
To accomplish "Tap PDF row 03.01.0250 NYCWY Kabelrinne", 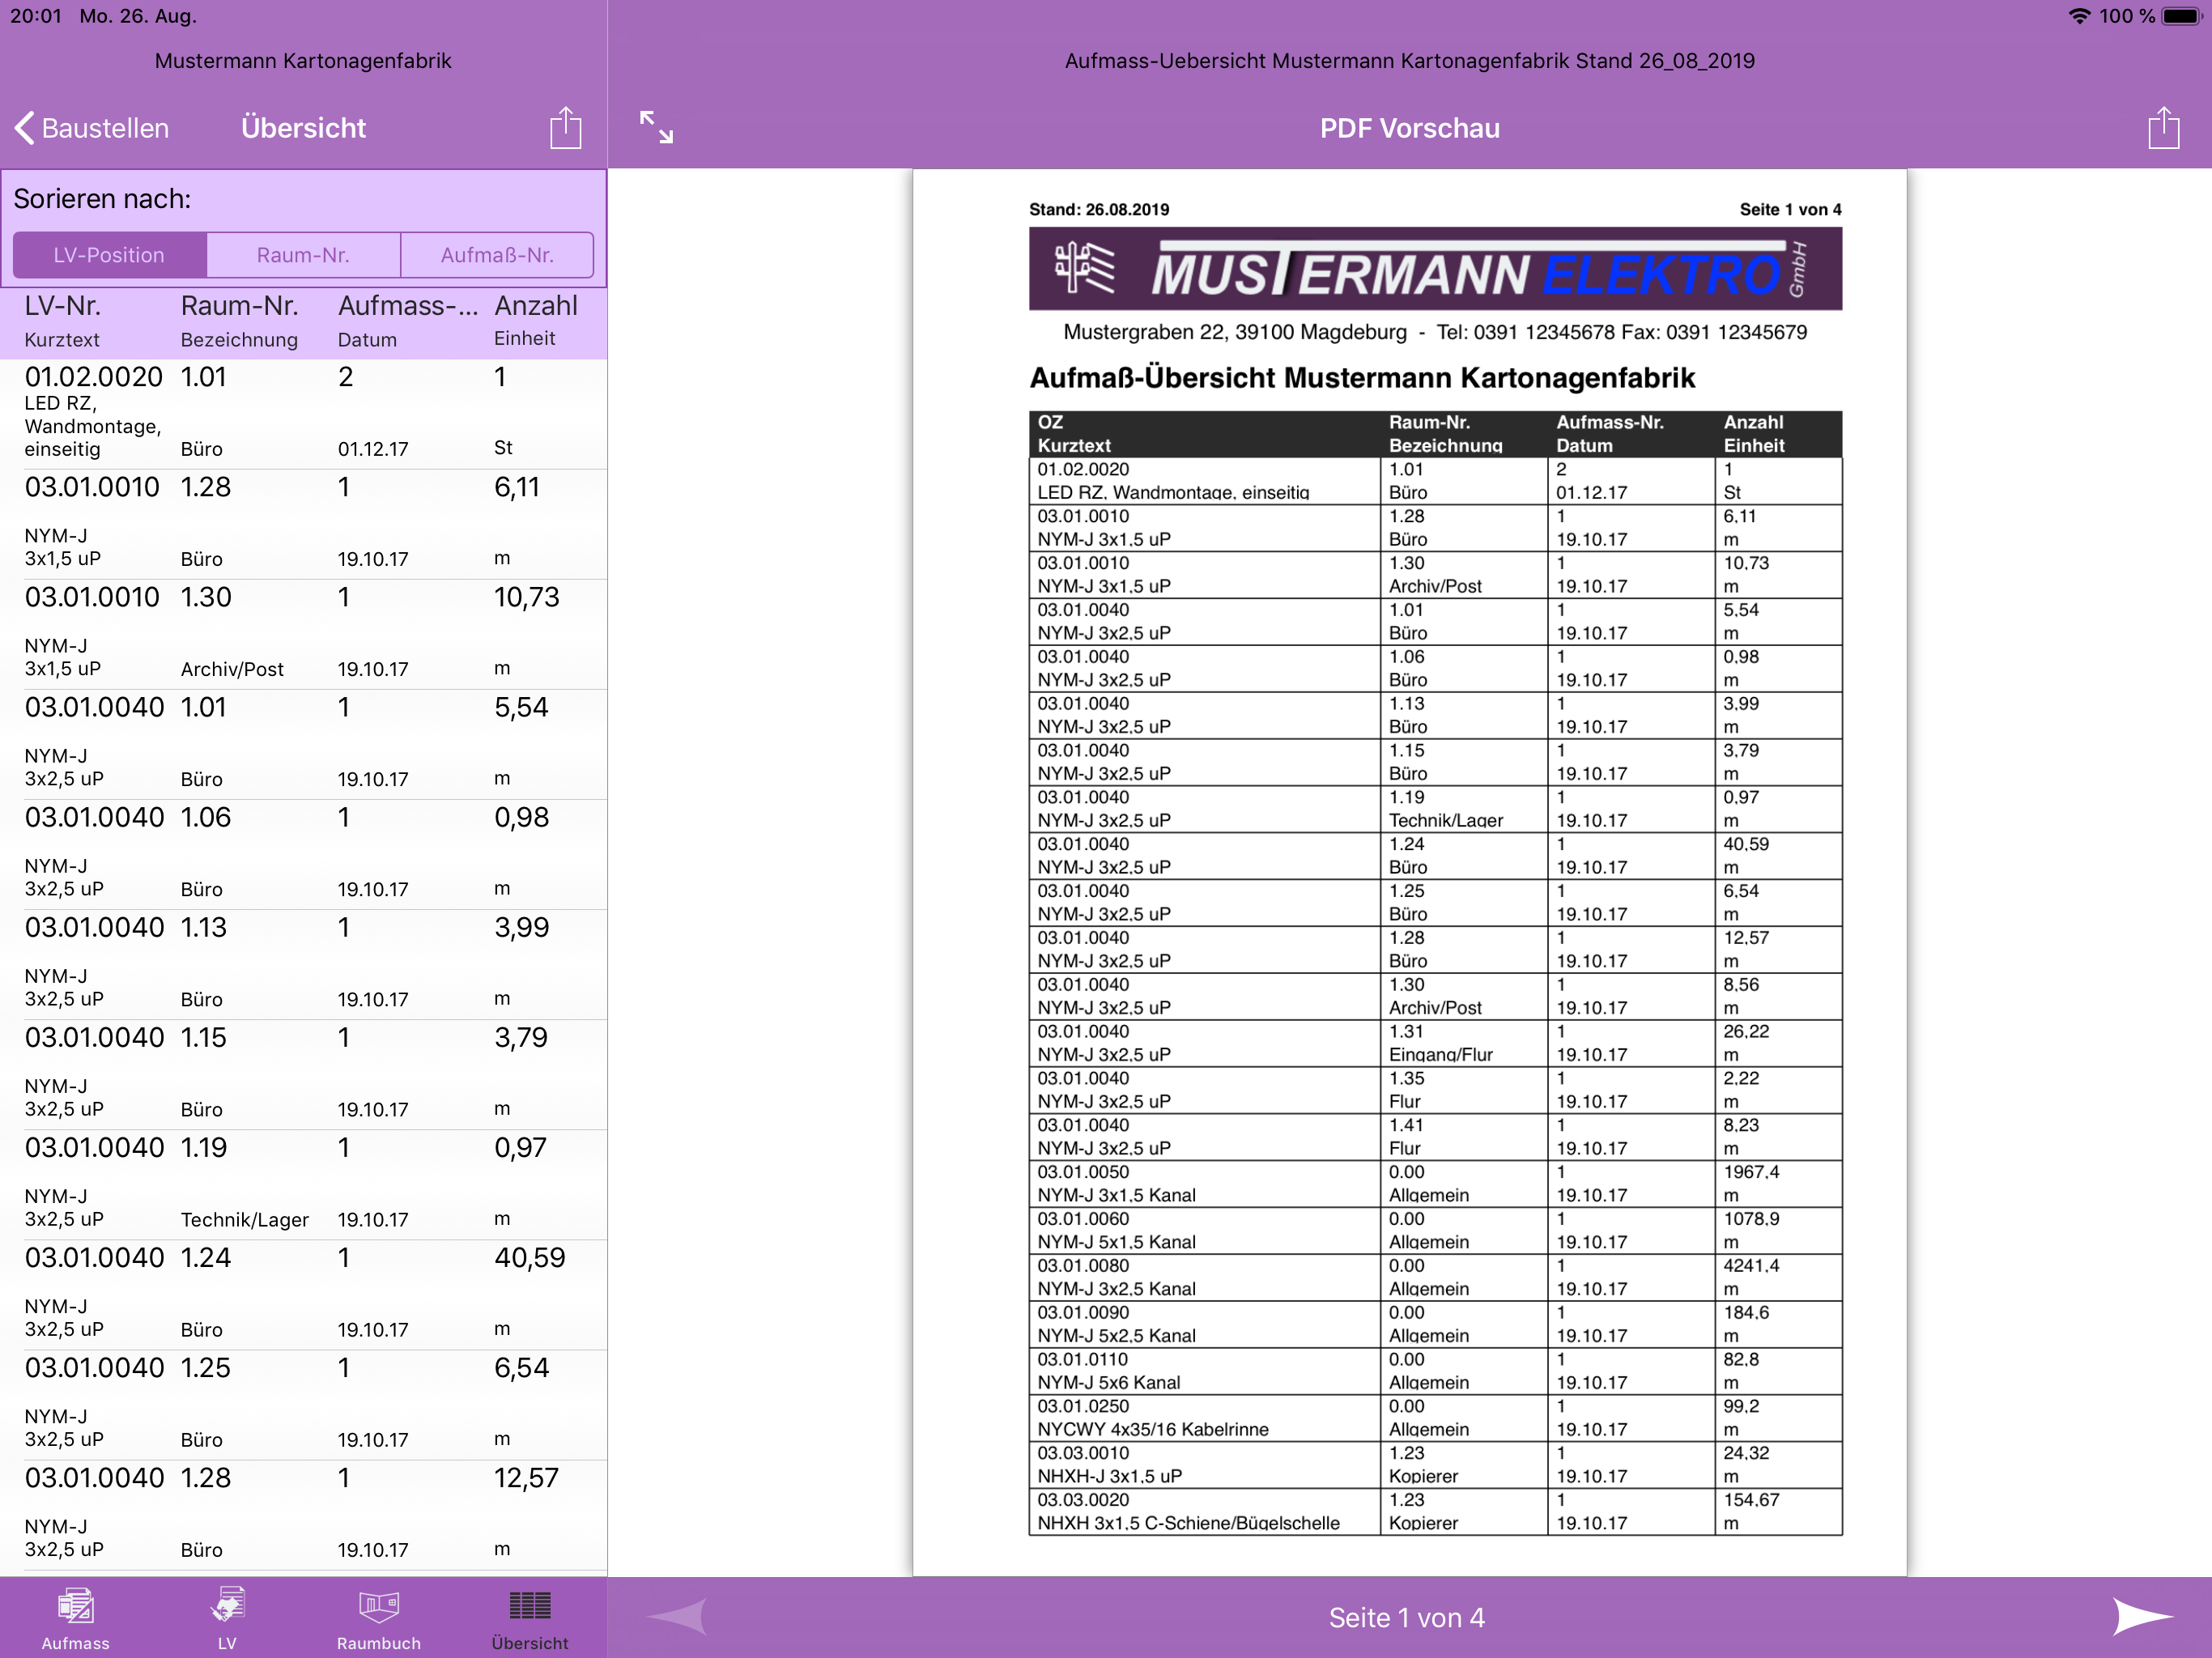I will [x=1435, y=1418].
